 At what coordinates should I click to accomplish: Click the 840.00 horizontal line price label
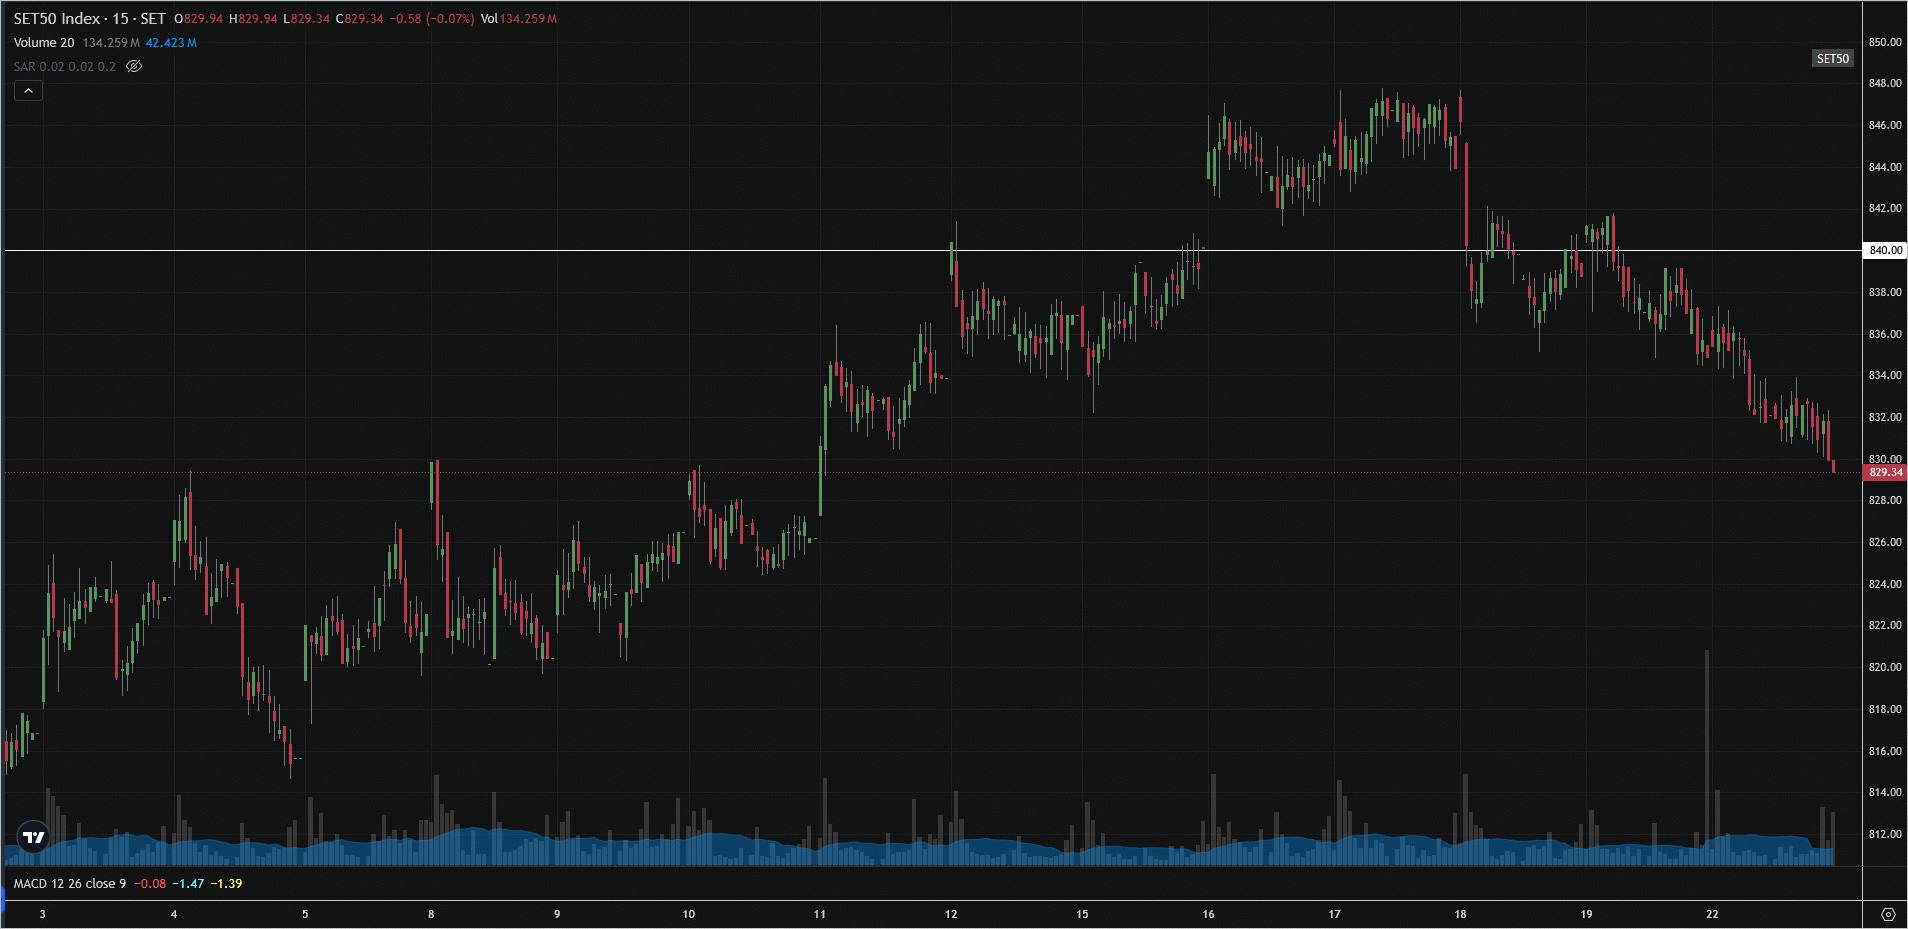pyautogui.click(x=1885, y=250)
